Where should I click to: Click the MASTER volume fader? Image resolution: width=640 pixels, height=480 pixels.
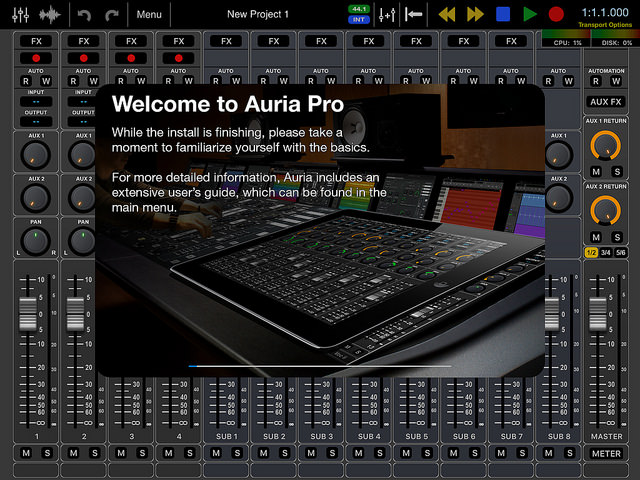click(598, 314)
